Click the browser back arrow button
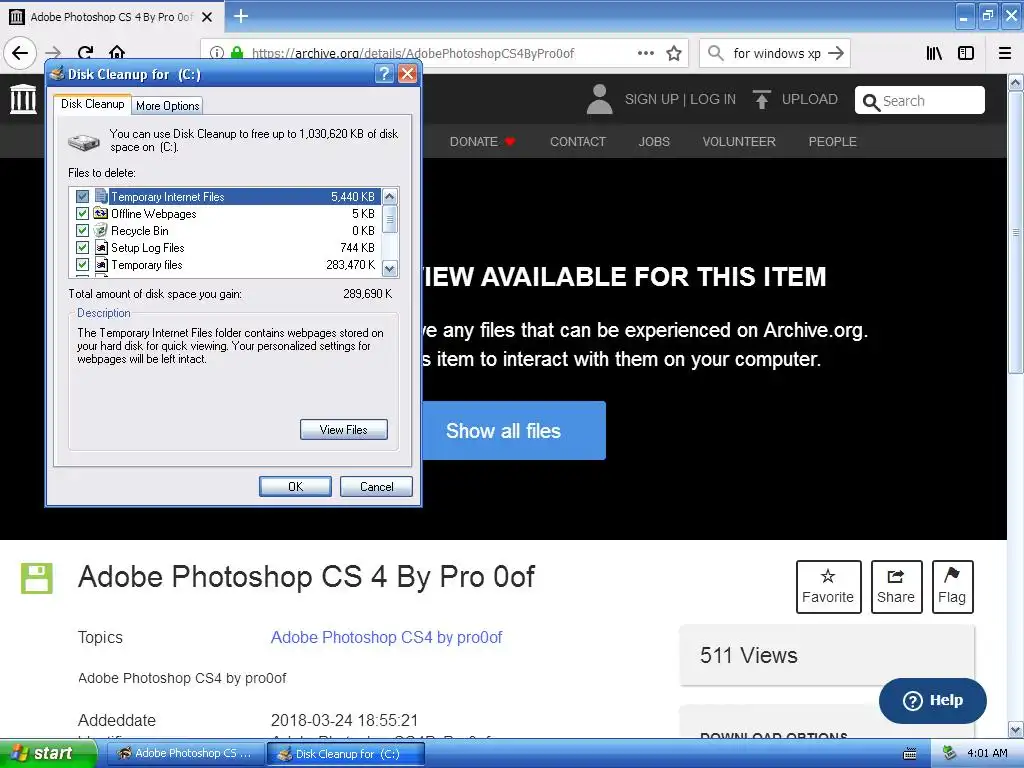The image size is (1024, 768). pos(20,53)
